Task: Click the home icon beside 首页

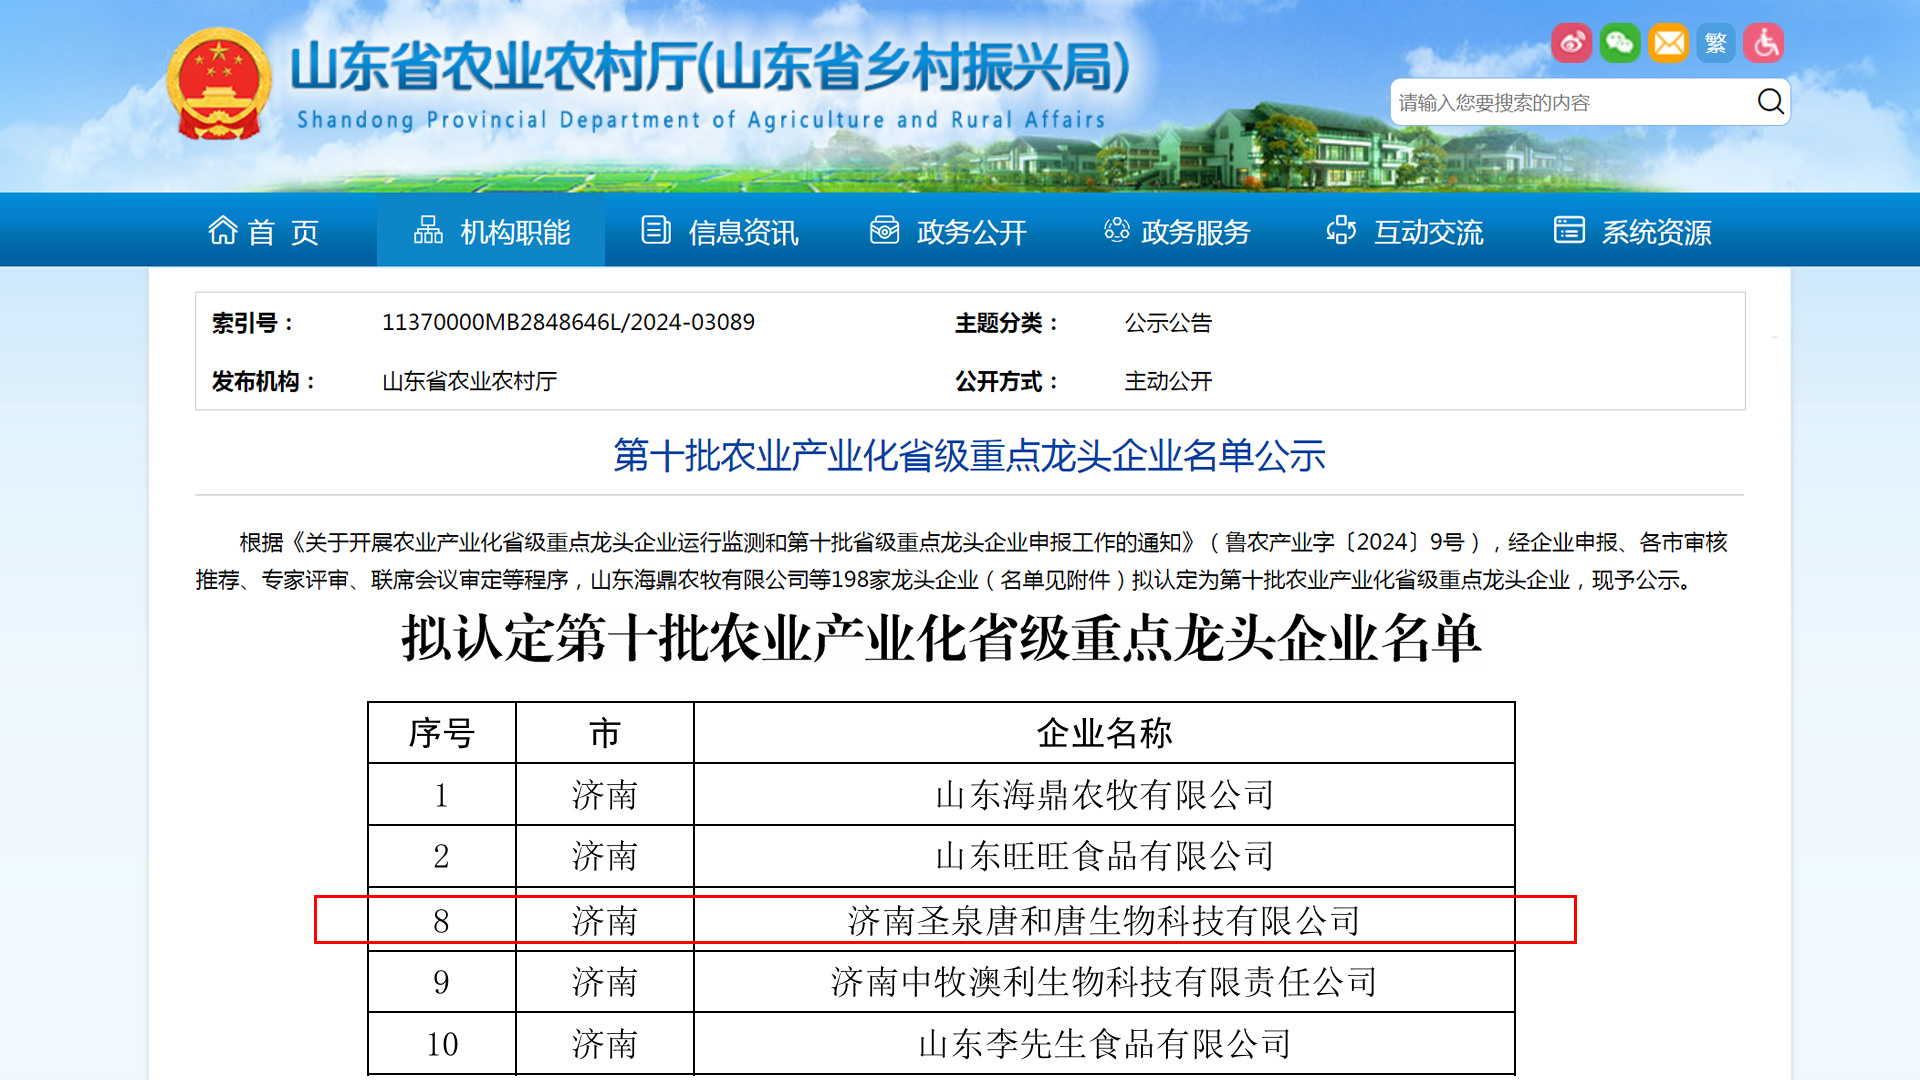Action: tap(222, 231)
